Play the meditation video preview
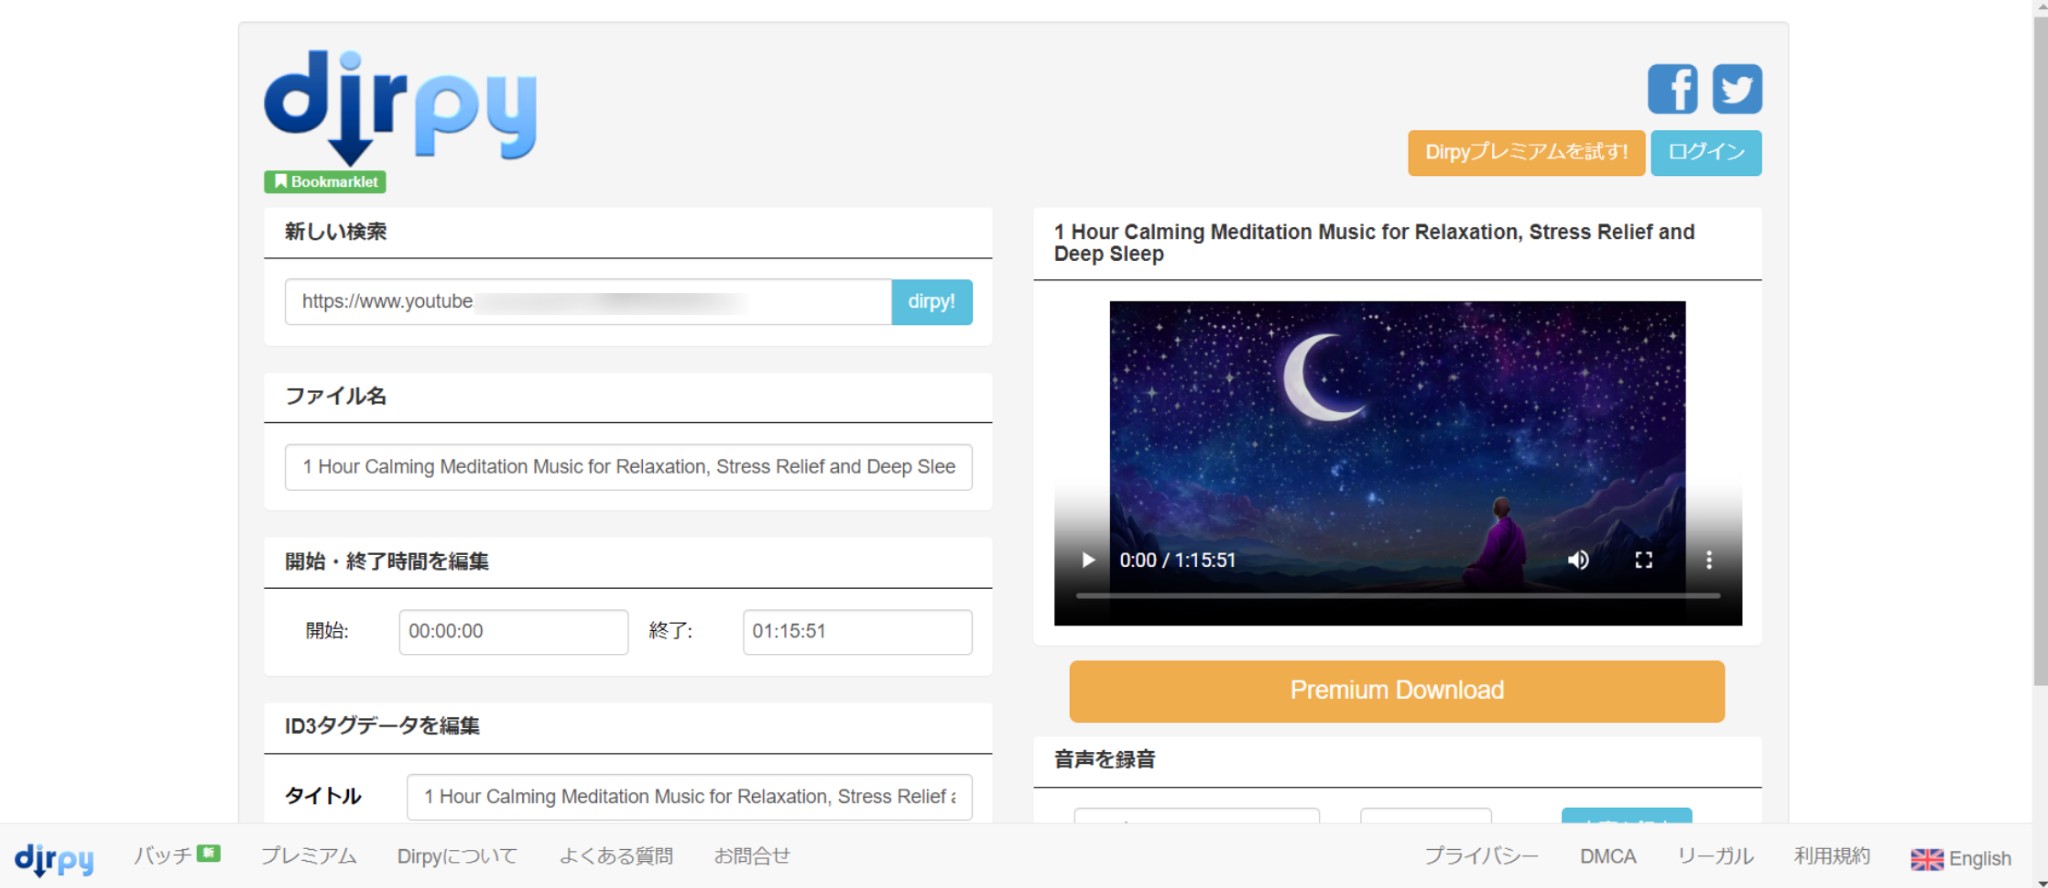 1088,560
